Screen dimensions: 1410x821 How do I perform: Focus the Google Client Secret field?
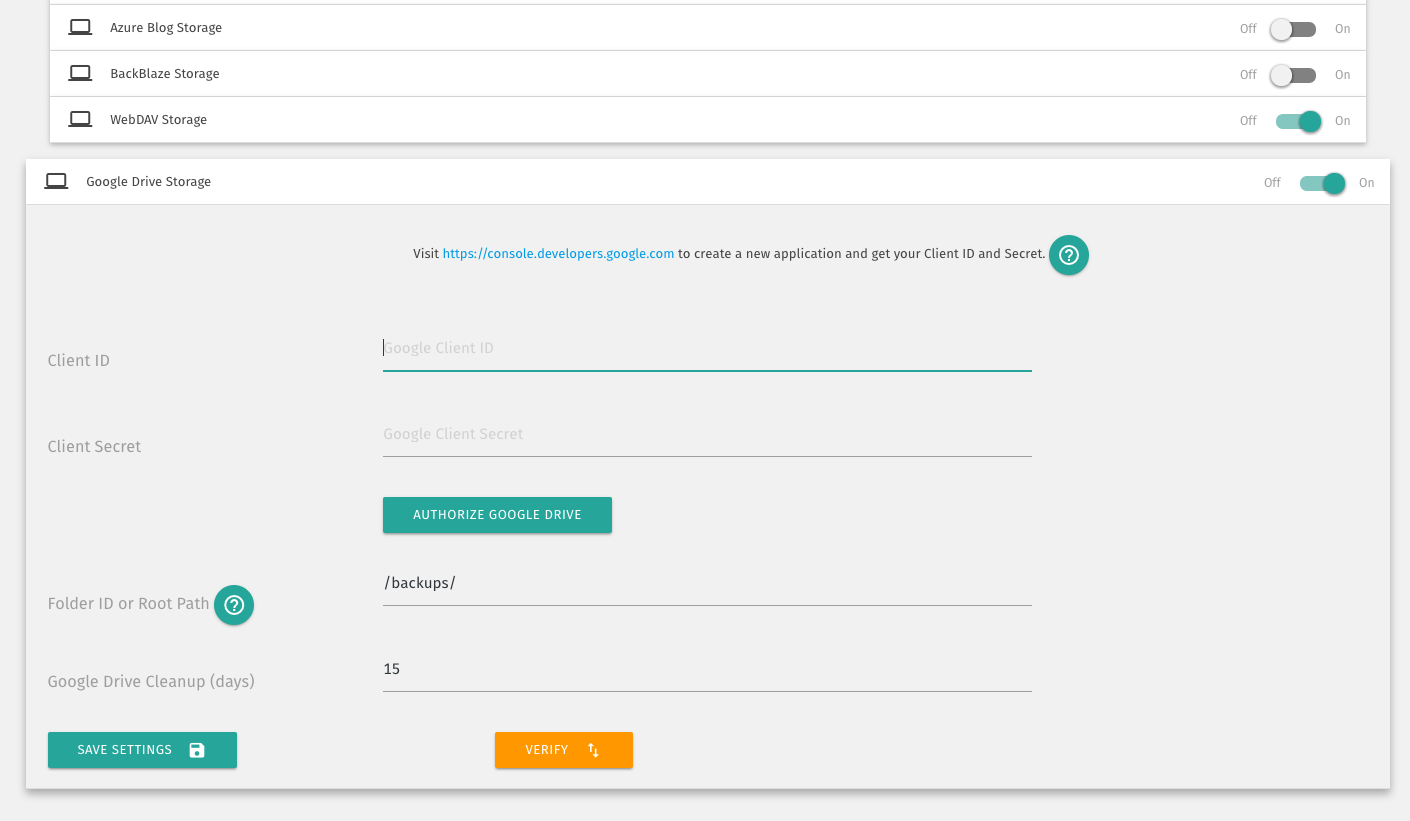(707, 435)
